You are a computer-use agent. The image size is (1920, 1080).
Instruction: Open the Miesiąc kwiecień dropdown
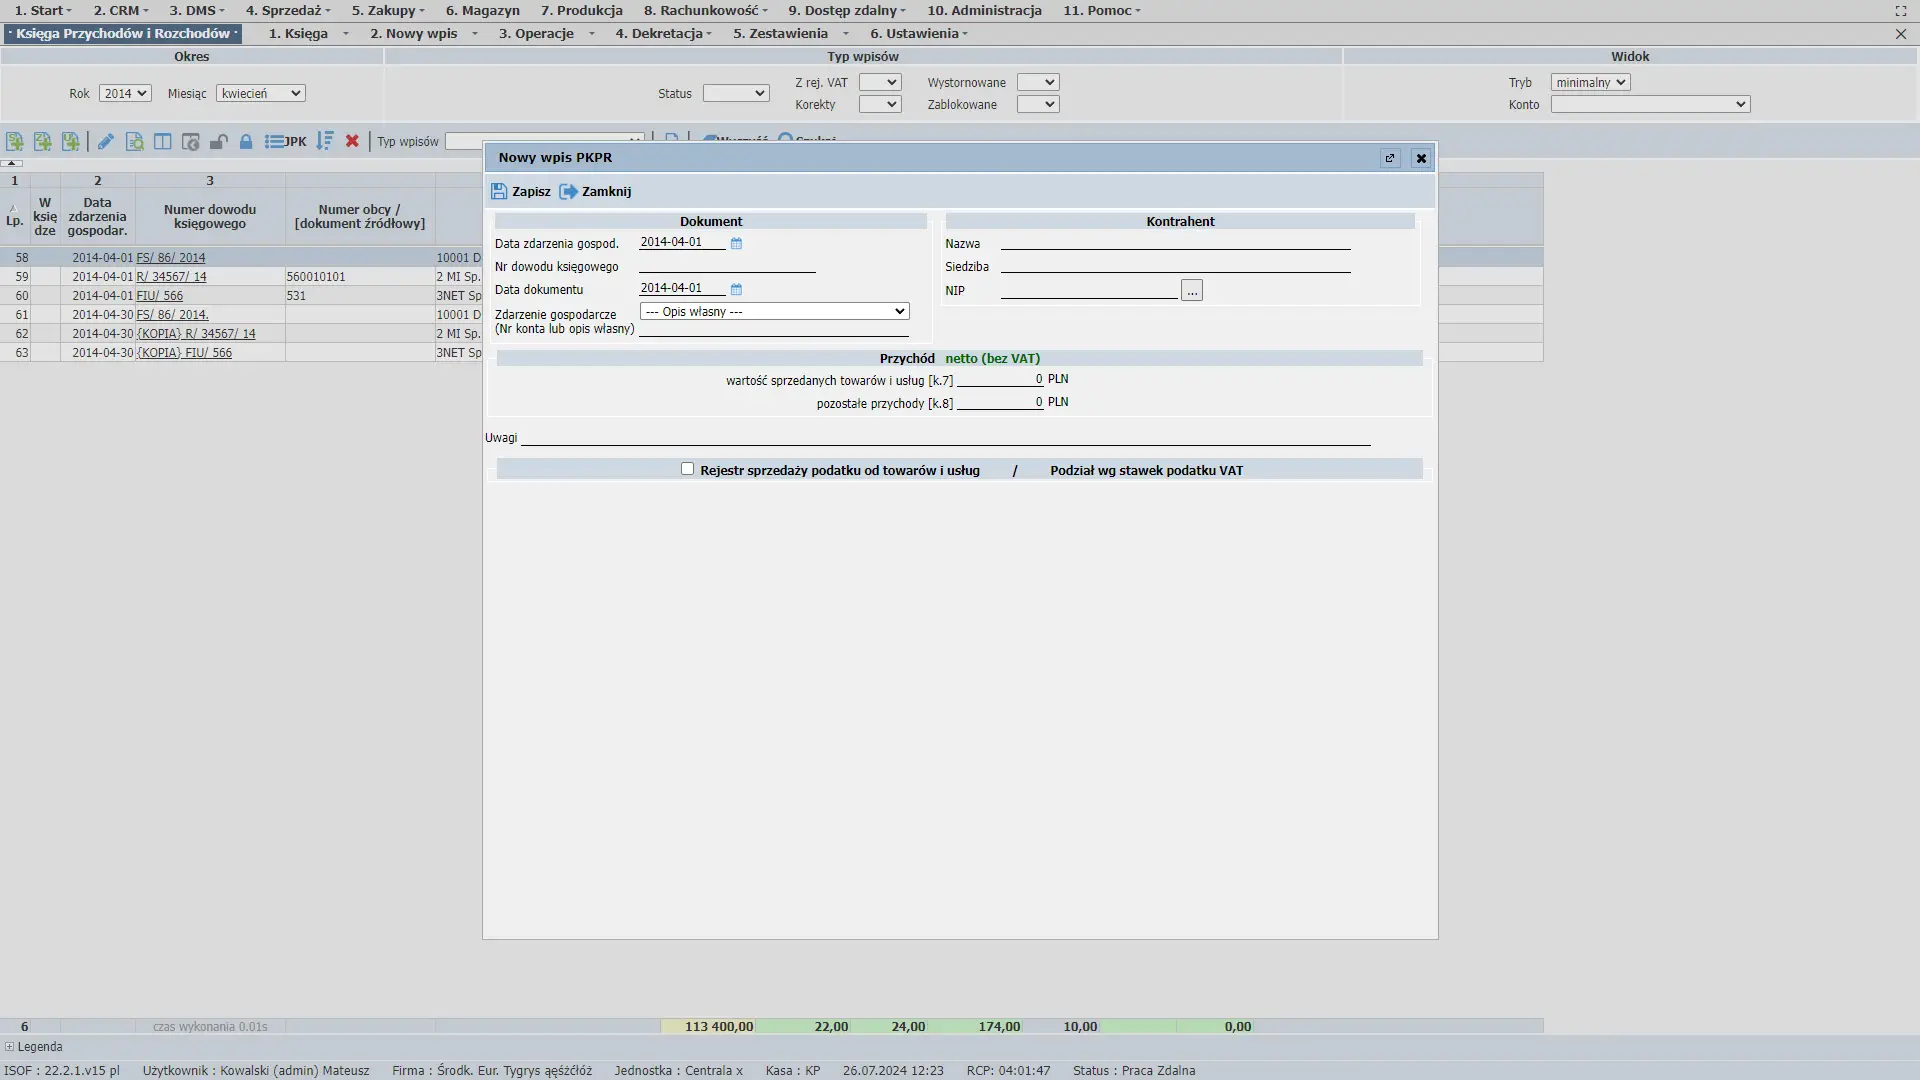pos(260,93)
